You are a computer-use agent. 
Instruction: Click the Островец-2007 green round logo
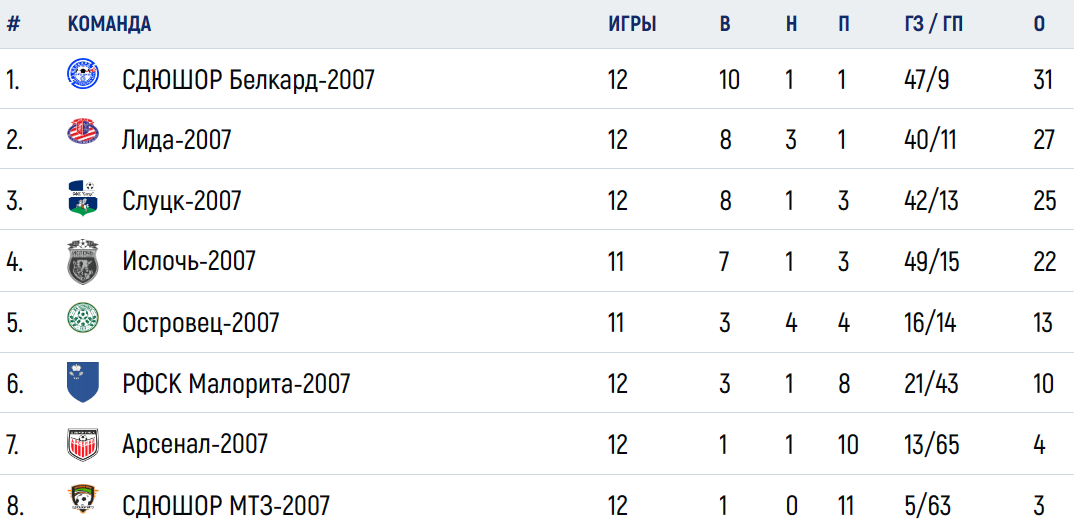(x=83, y=319)
